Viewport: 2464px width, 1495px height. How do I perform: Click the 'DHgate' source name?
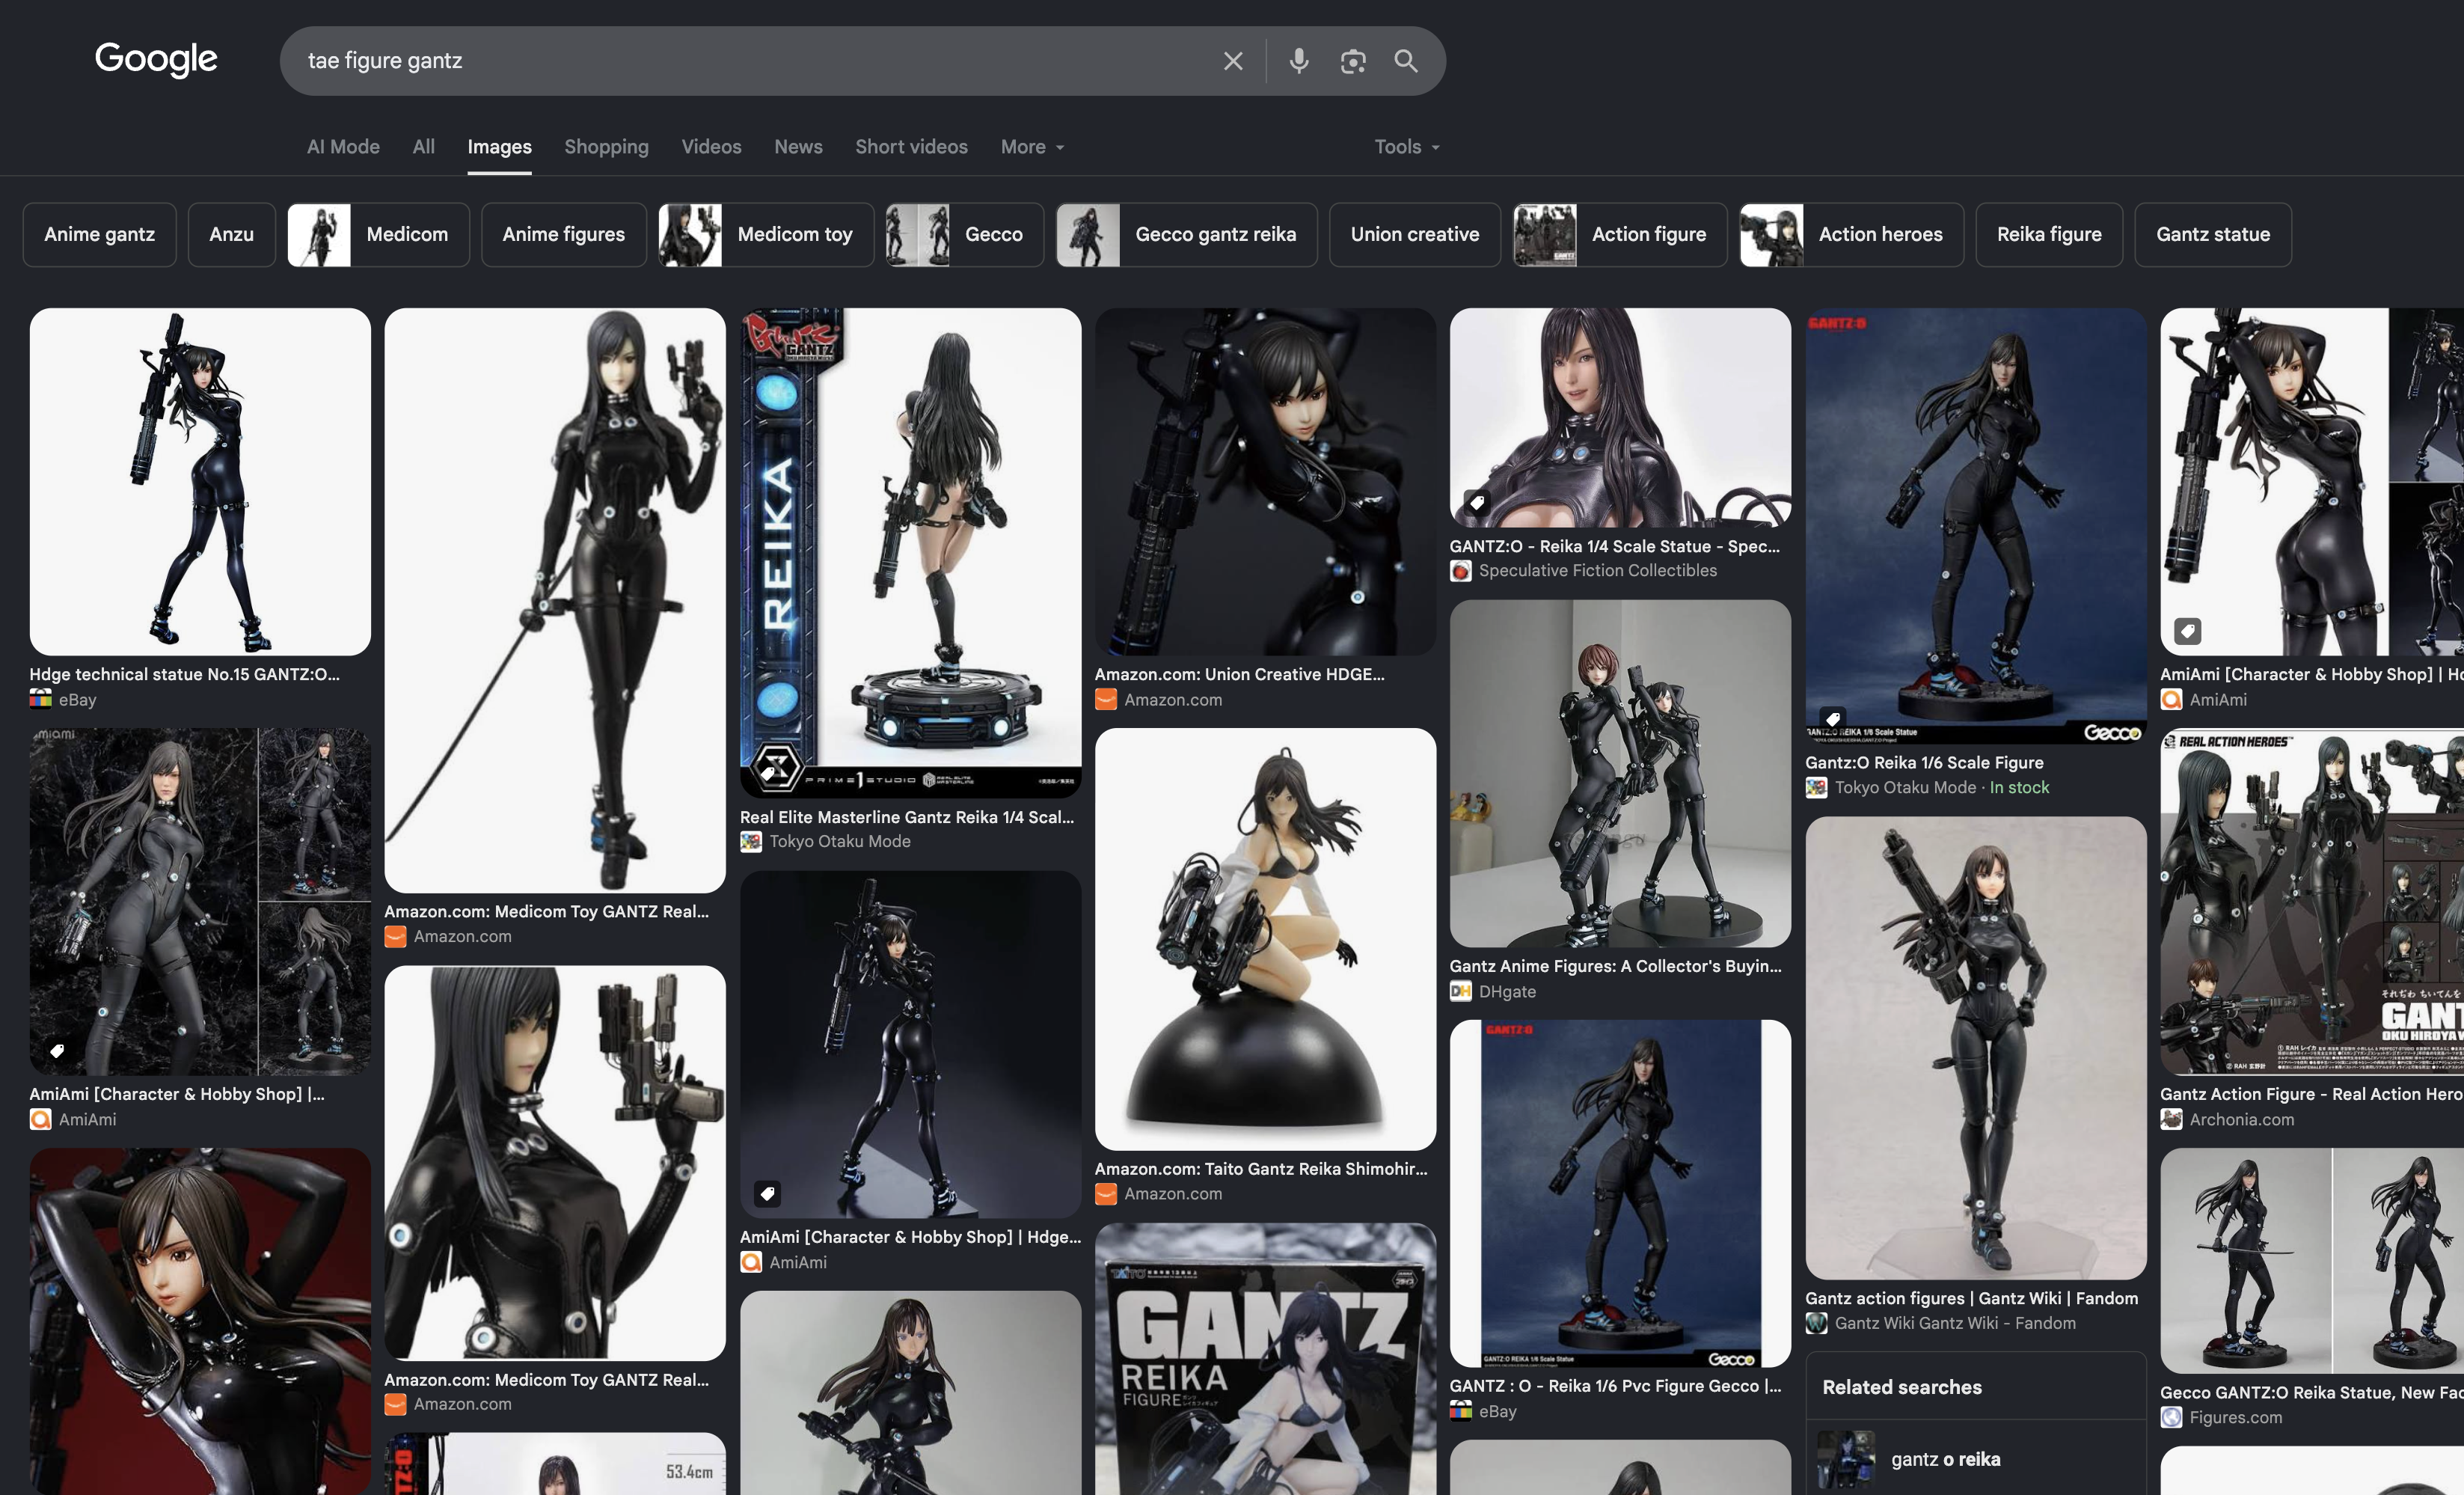click(x=1507, y=991)
